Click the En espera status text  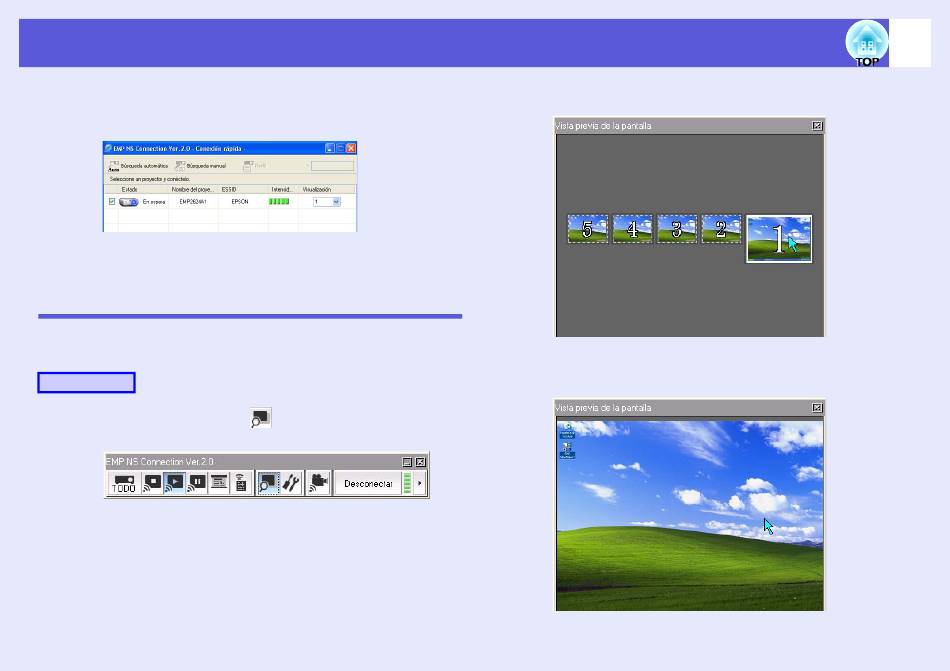click(x=154, y=202)
